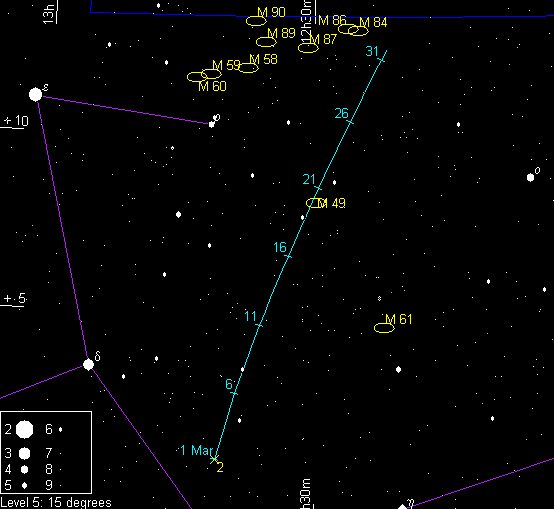Click the epsilon Virginis star
Viewport: 554px width, 509px height.
click(x=35, y=94)
